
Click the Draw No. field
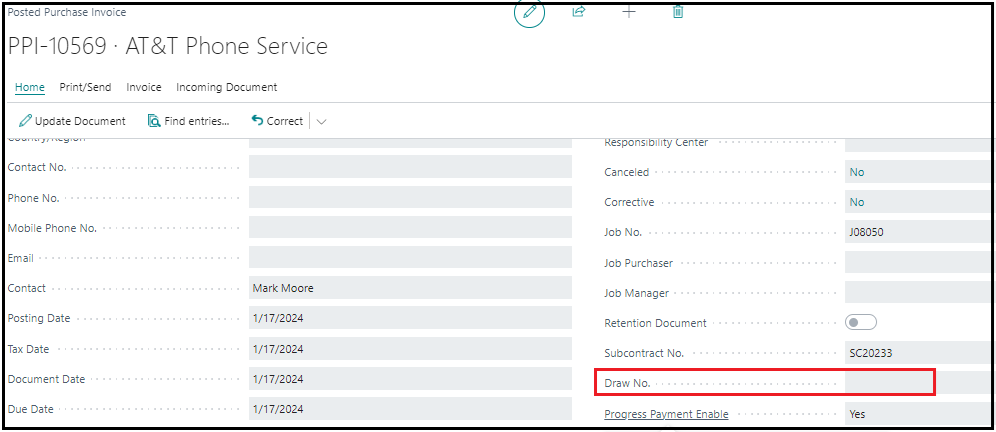888,383
